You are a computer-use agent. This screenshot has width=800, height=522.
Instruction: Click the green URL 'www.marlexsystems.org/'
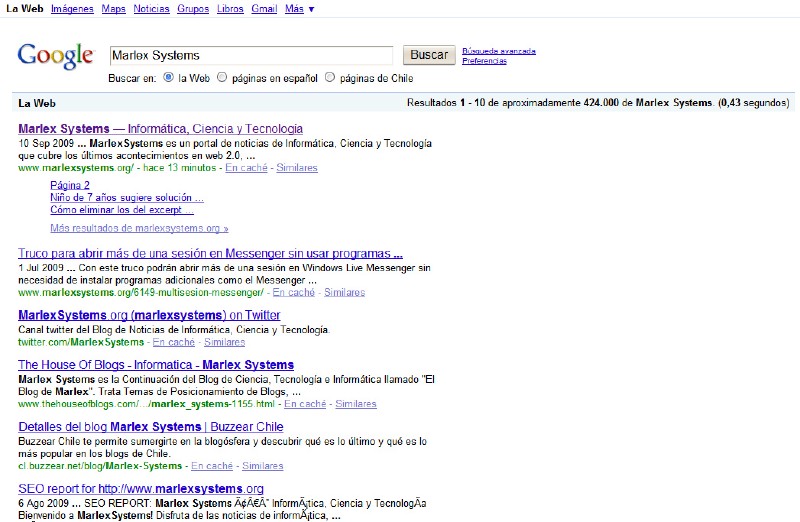[76, 168]
